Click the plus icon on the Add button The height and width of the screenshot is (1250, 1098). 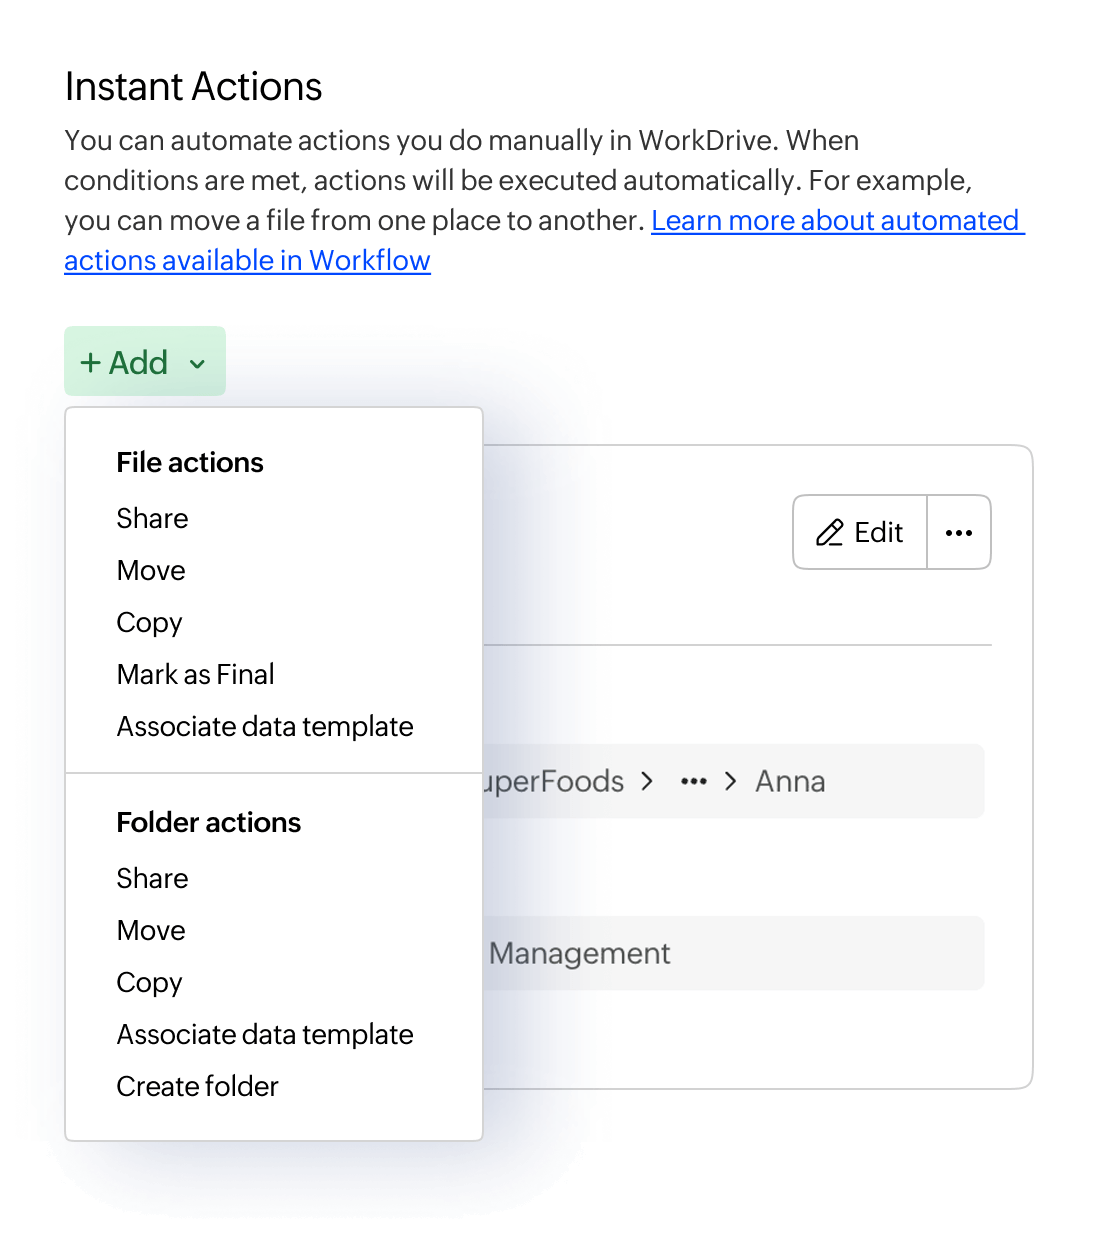(x=90, y=362)
